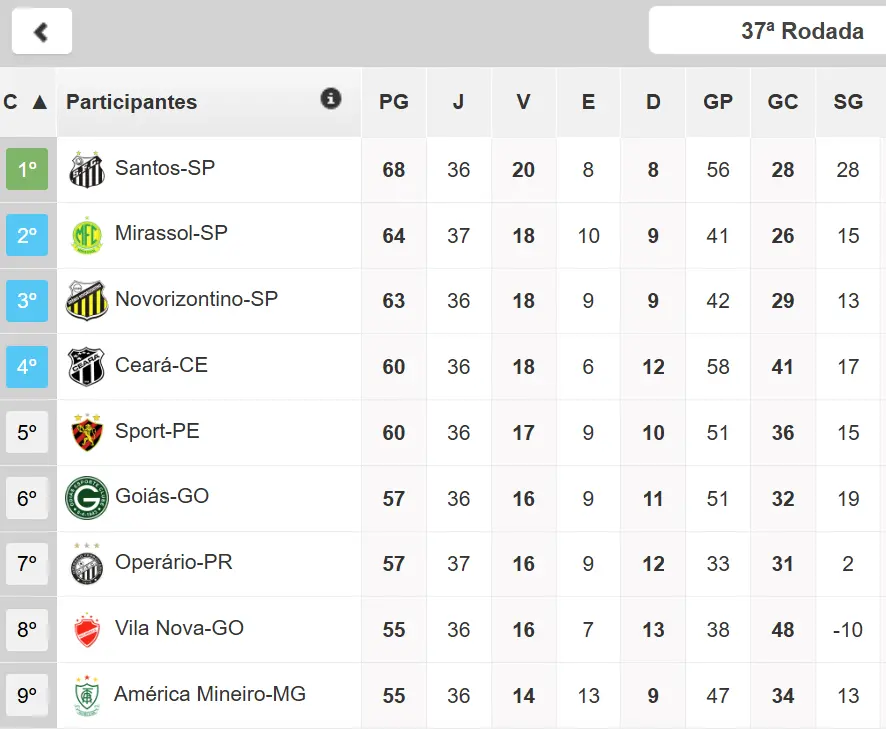
Task: Select the SG column header
Action: [x=848, y=102]
